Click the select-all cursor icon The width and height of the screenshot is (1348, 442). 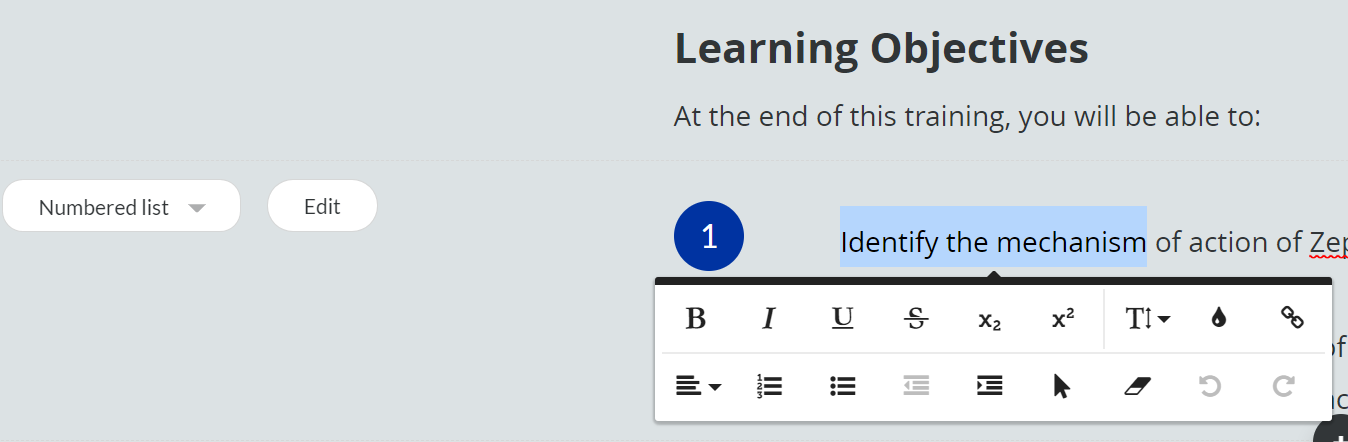1062,387
